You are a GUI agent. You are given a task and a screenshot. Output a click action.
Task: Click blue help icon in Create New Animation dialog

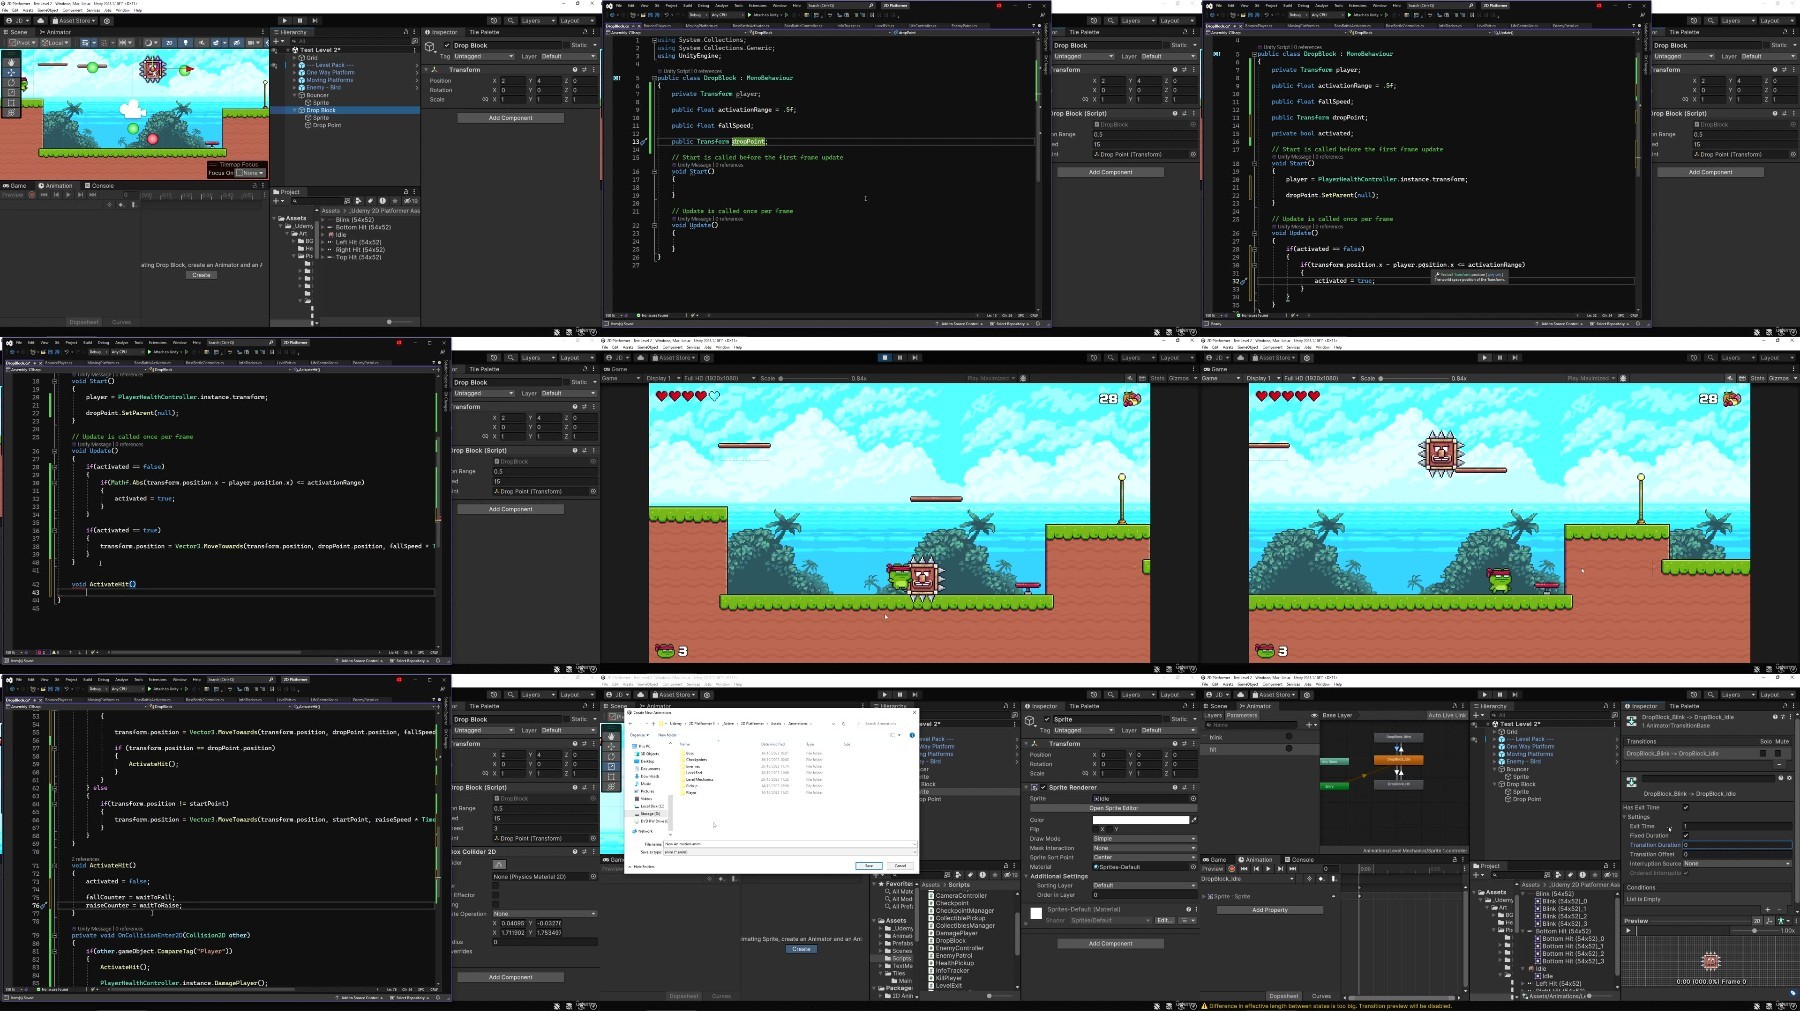(912, 735)
